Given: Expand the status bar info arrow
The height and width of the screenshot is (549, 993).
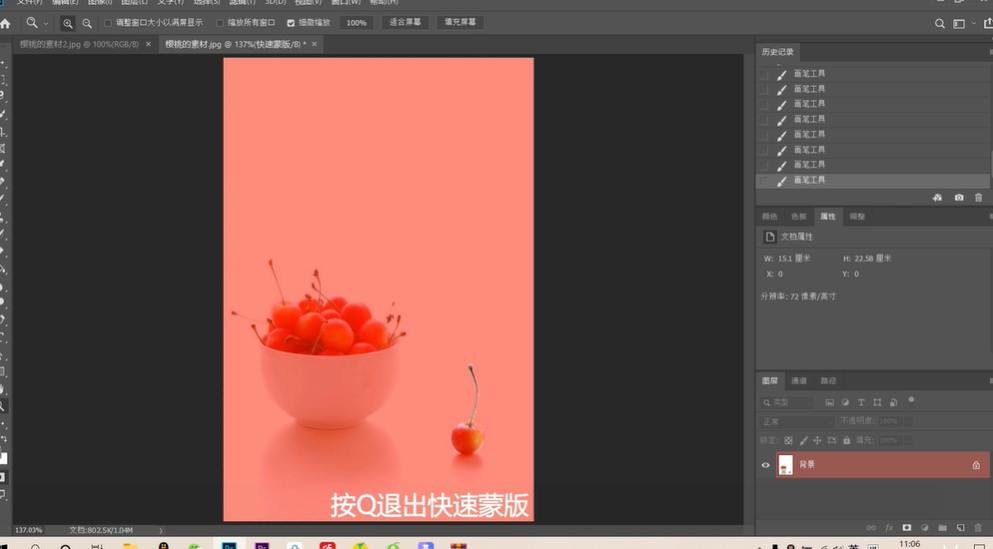Looking at the screenshot, I should 161,531.
